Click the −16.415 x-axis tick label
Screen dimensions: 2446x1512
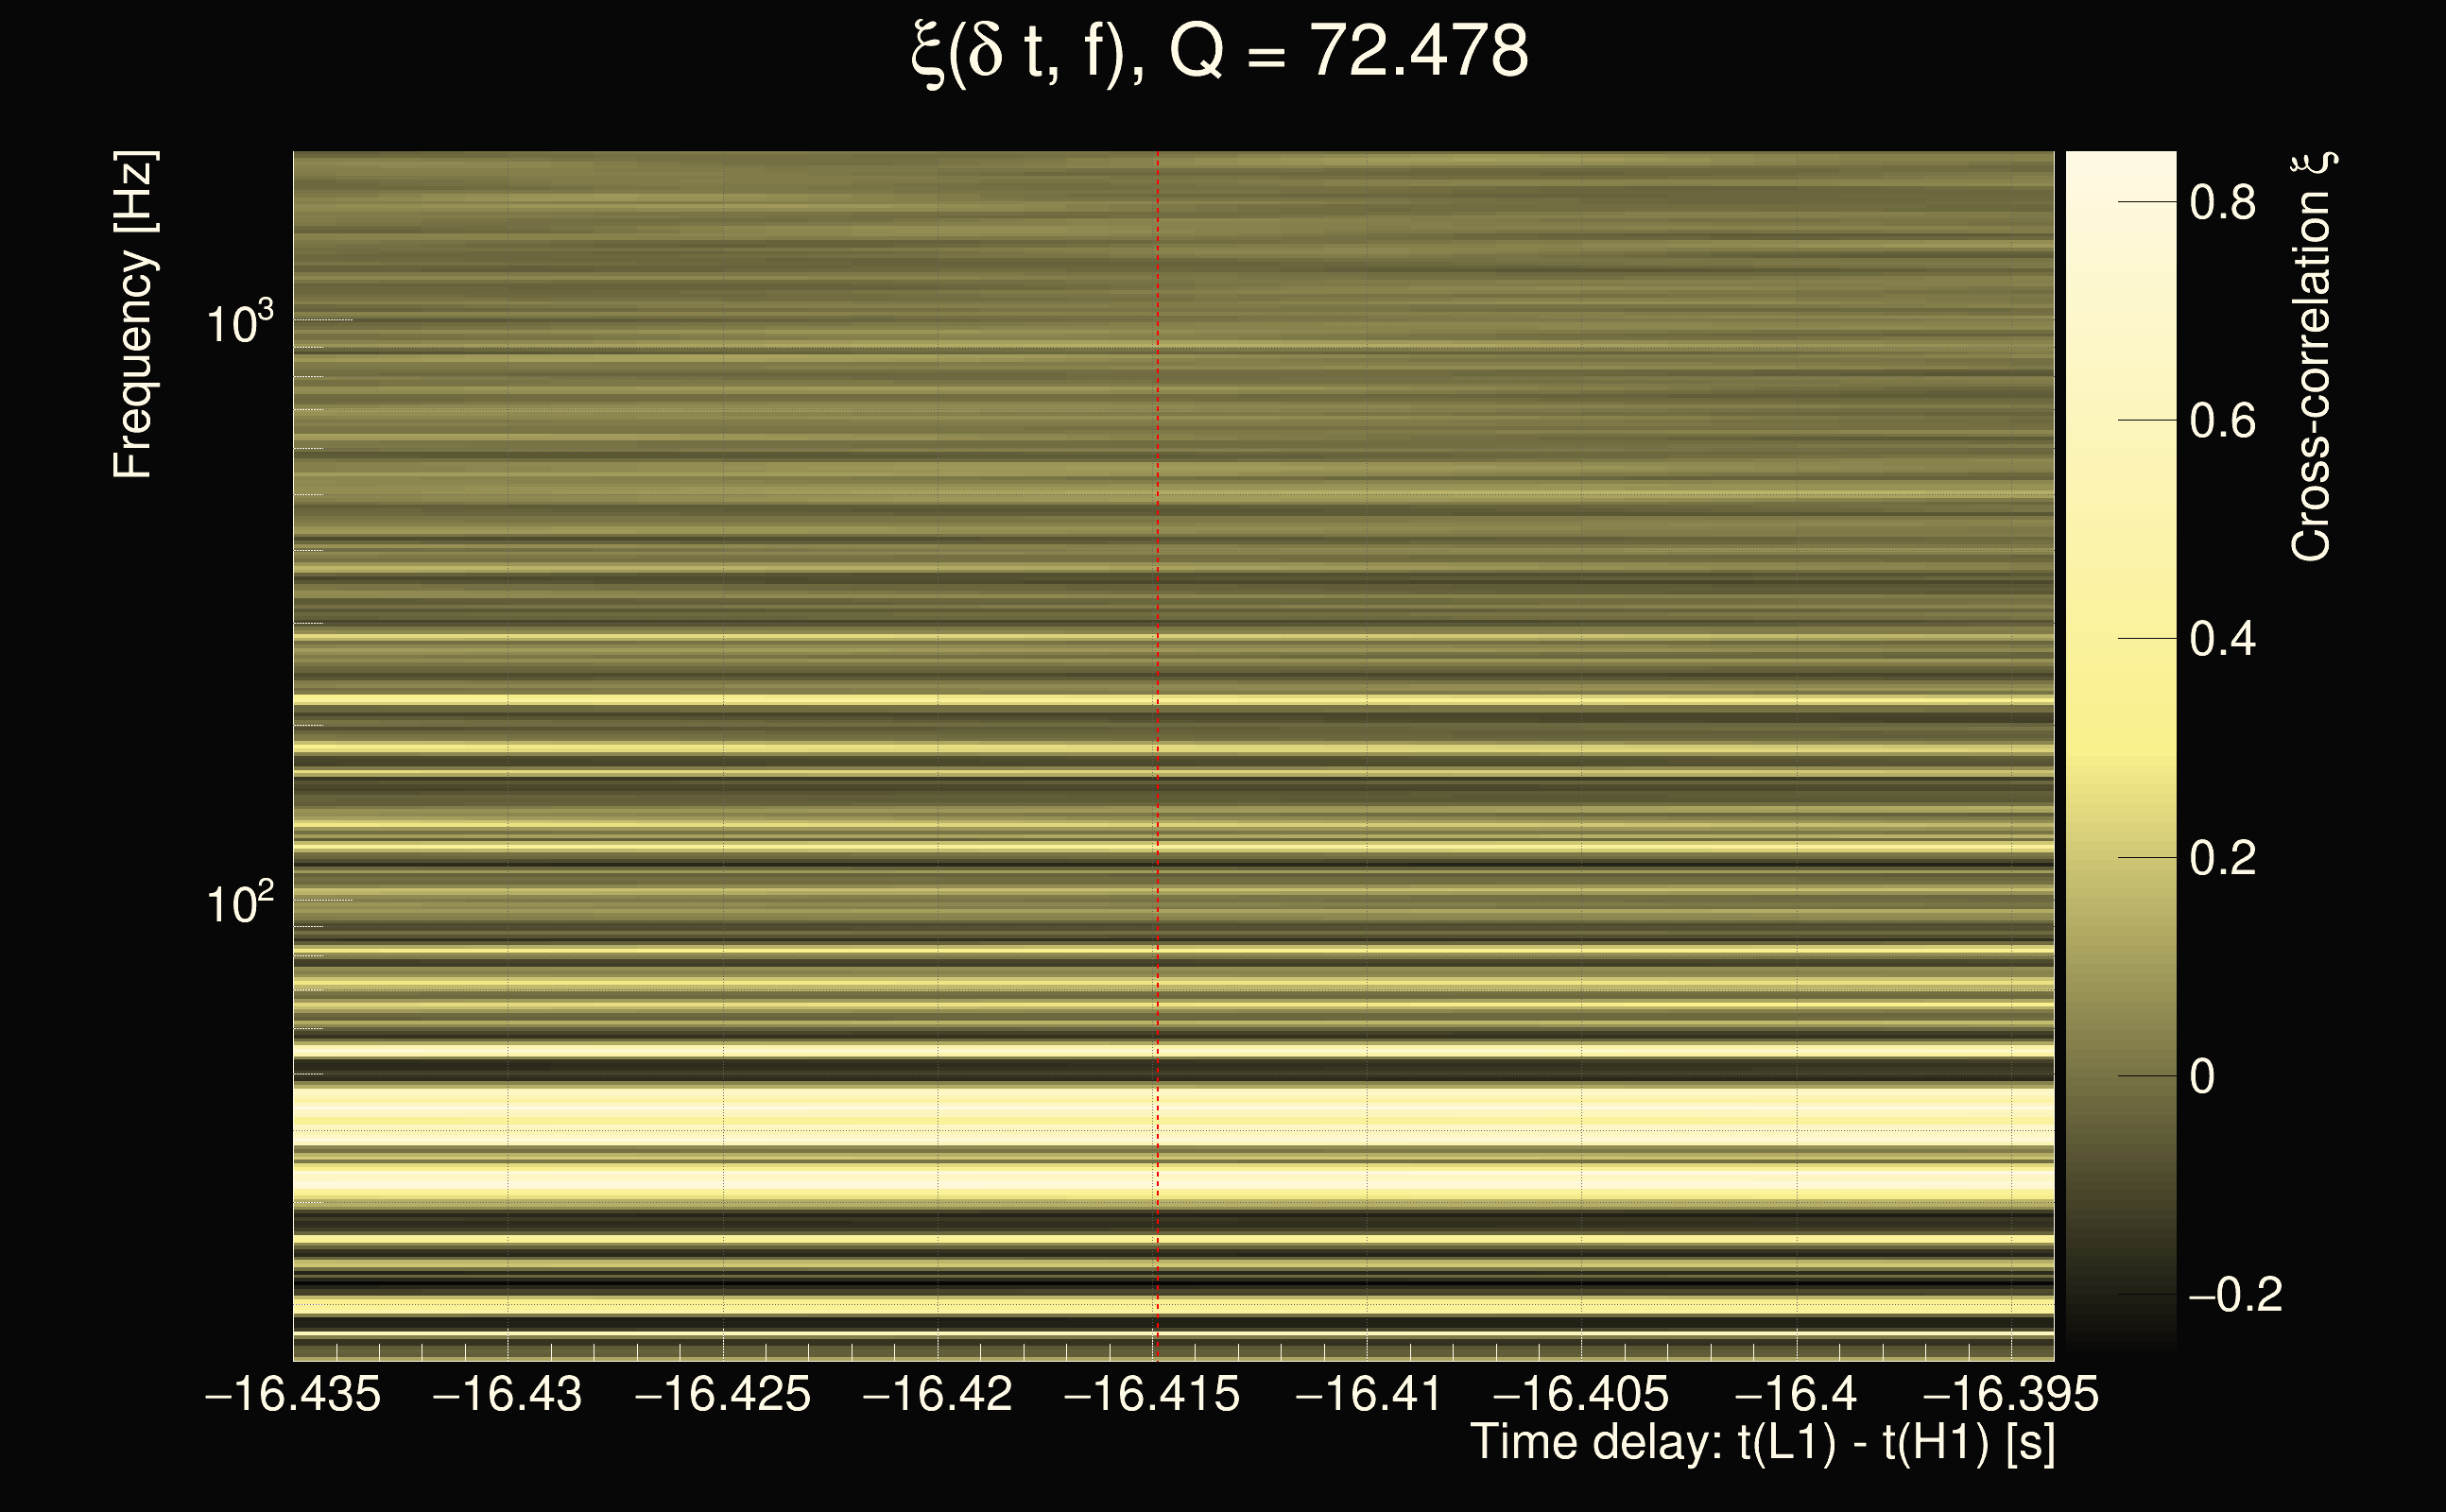click(1152, 1394)
